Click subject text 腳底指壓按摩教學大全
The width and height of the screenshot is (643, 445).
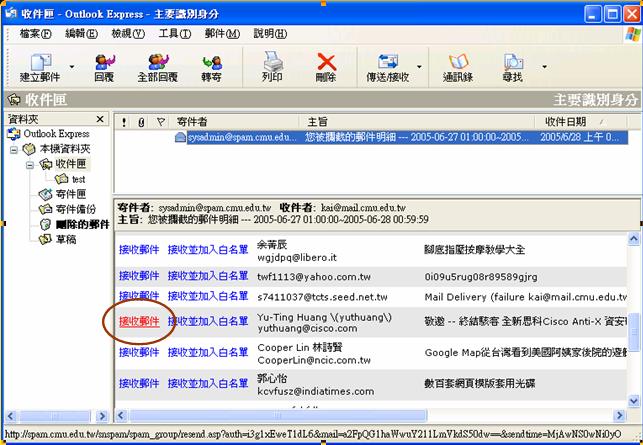[x=474, y=250]
